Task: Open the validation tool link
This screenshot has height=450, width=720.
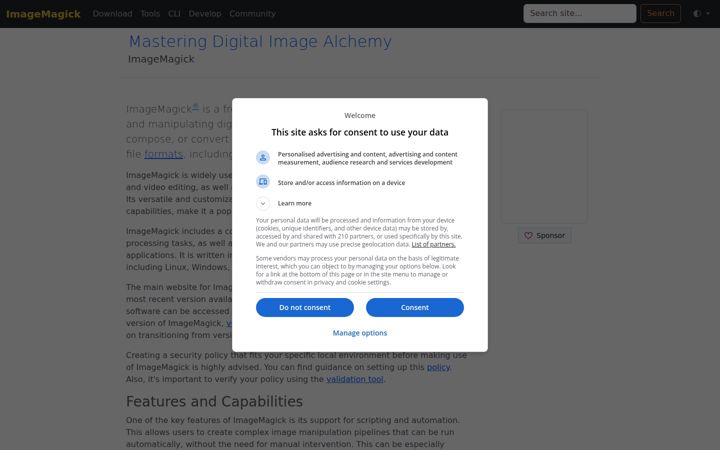Action: (x=354, y=379)
